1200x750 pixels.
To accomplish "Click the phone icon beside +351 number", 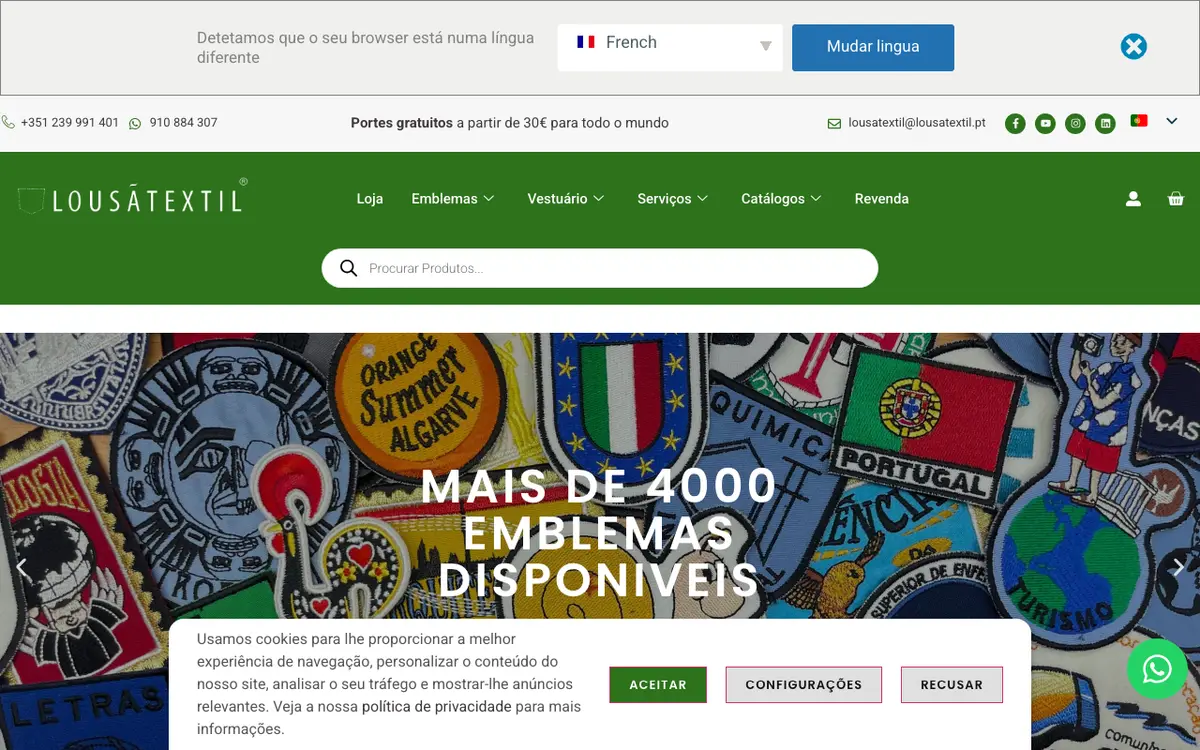I will coord(8,122).
